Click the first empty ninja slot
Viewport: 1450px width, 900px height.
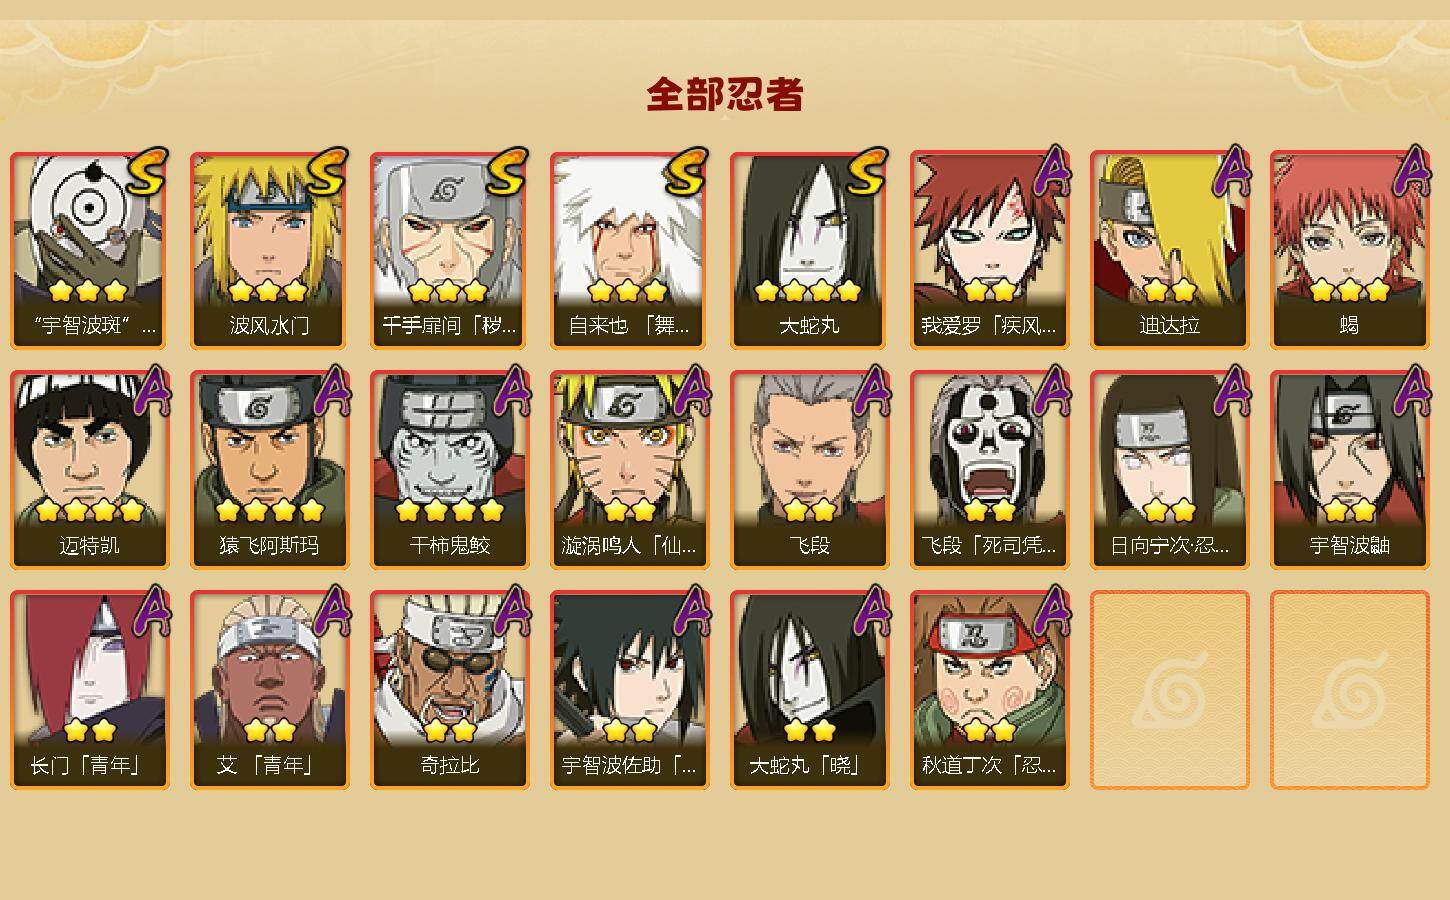[x=1169, y=690]
